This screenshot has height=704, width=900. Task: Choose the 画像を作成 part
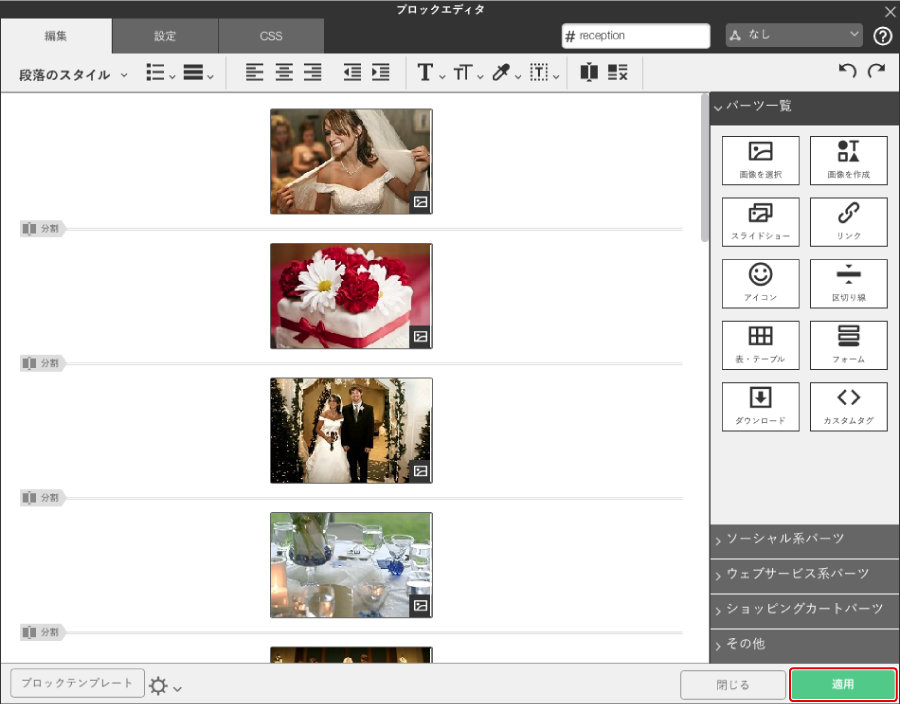point(848,160)
